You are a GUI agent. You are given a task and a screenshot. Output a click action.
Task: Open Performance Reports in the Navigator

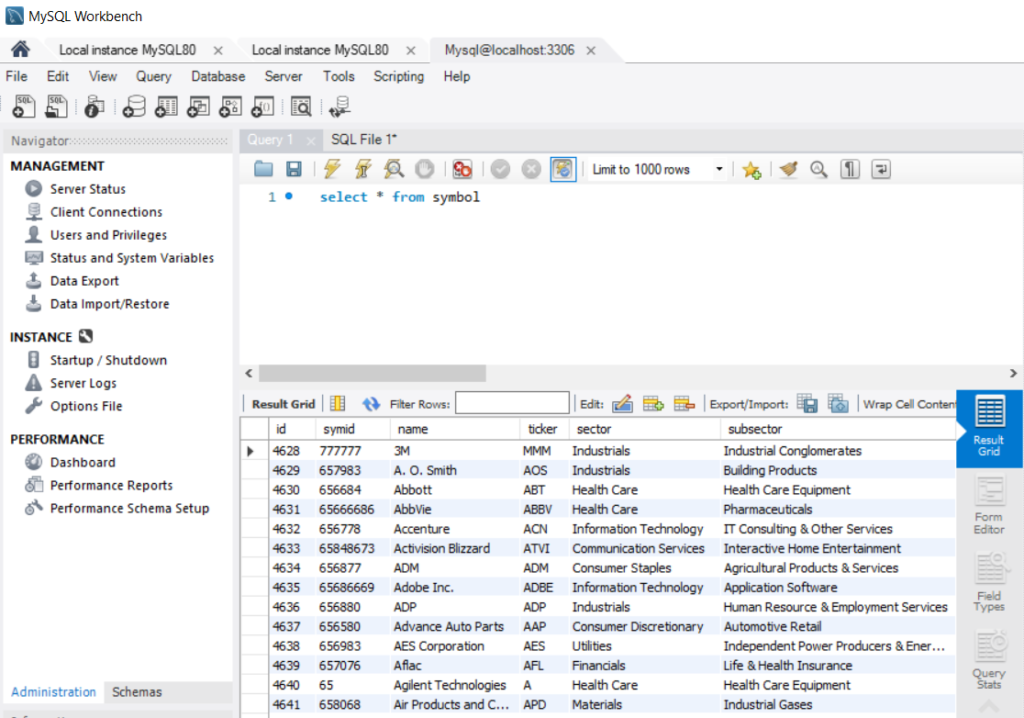[111, 485]
